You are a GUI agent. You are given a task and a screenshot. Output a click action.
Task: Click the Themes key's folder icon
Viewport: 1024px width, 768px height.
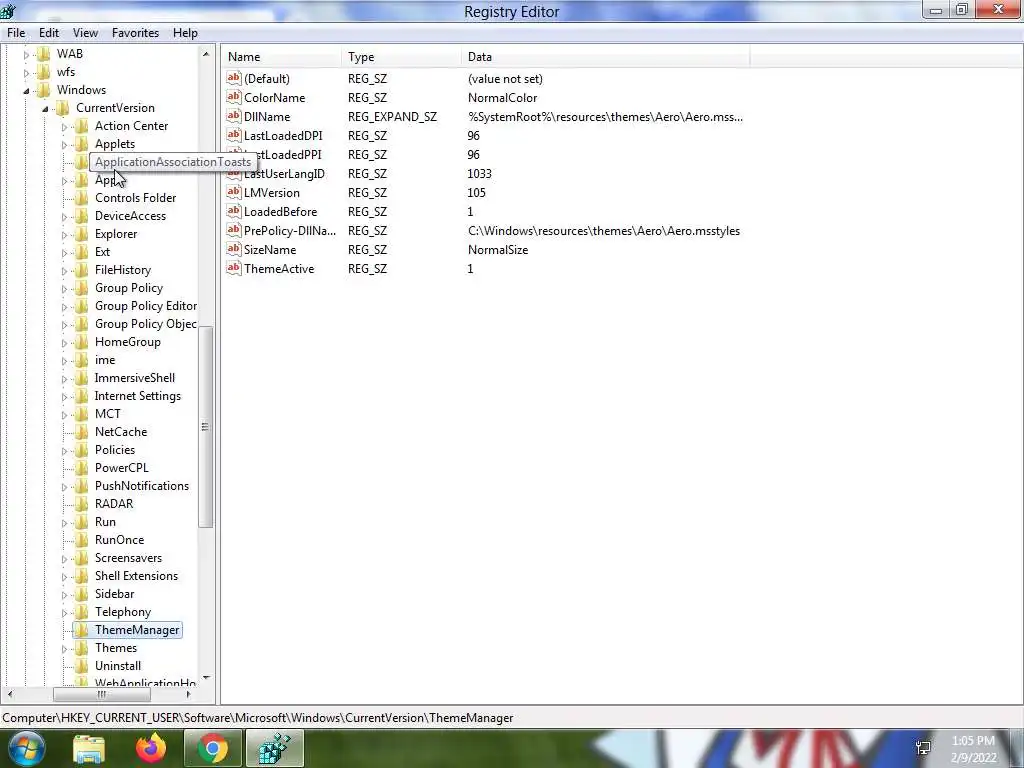(x=81, y=648)
